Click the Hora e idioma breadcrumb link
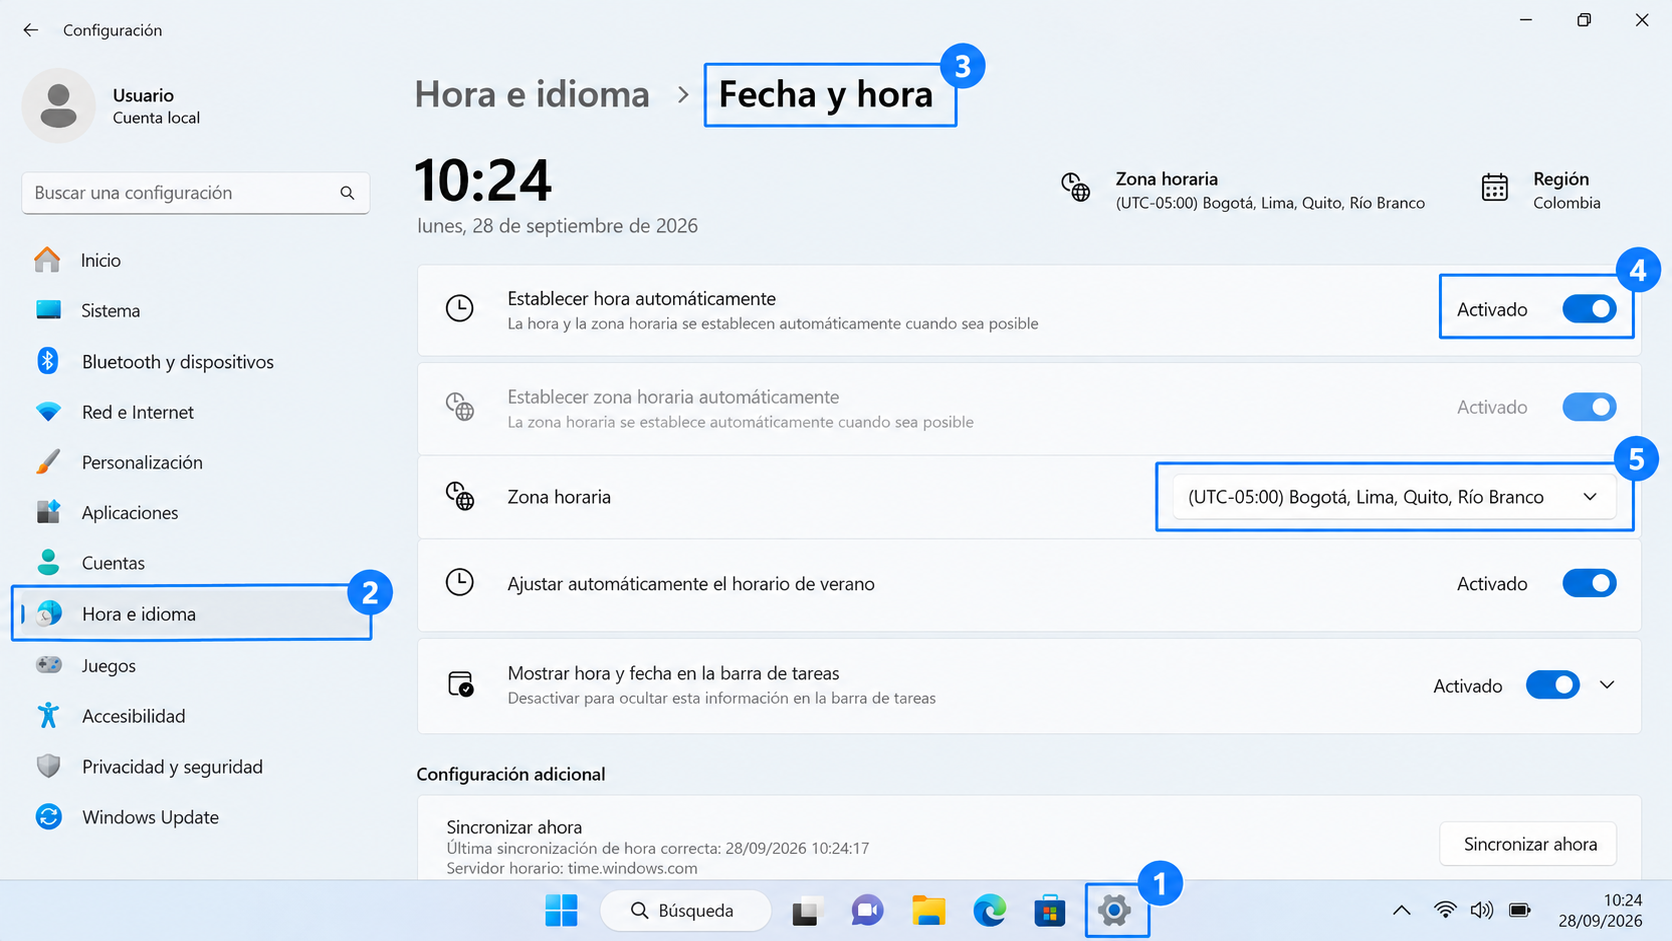1672x941 pixels. point(532,94)
